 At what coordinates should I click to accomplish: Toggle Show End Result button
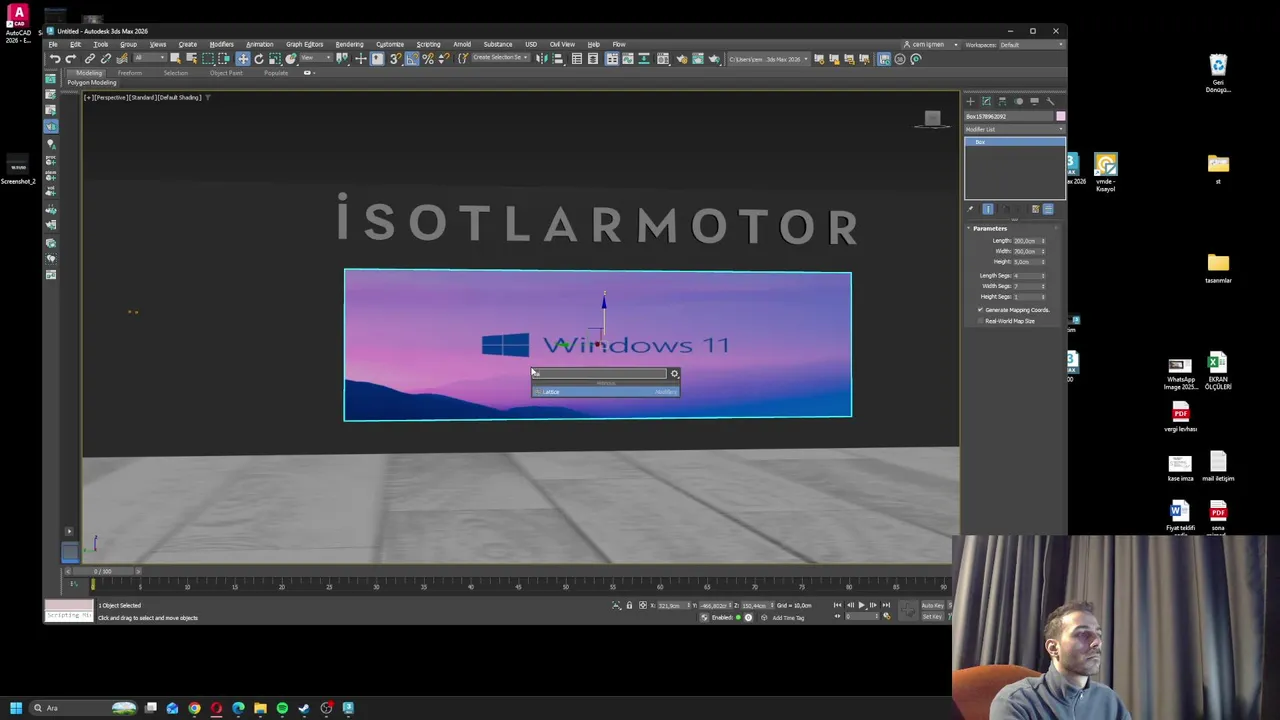988,209
